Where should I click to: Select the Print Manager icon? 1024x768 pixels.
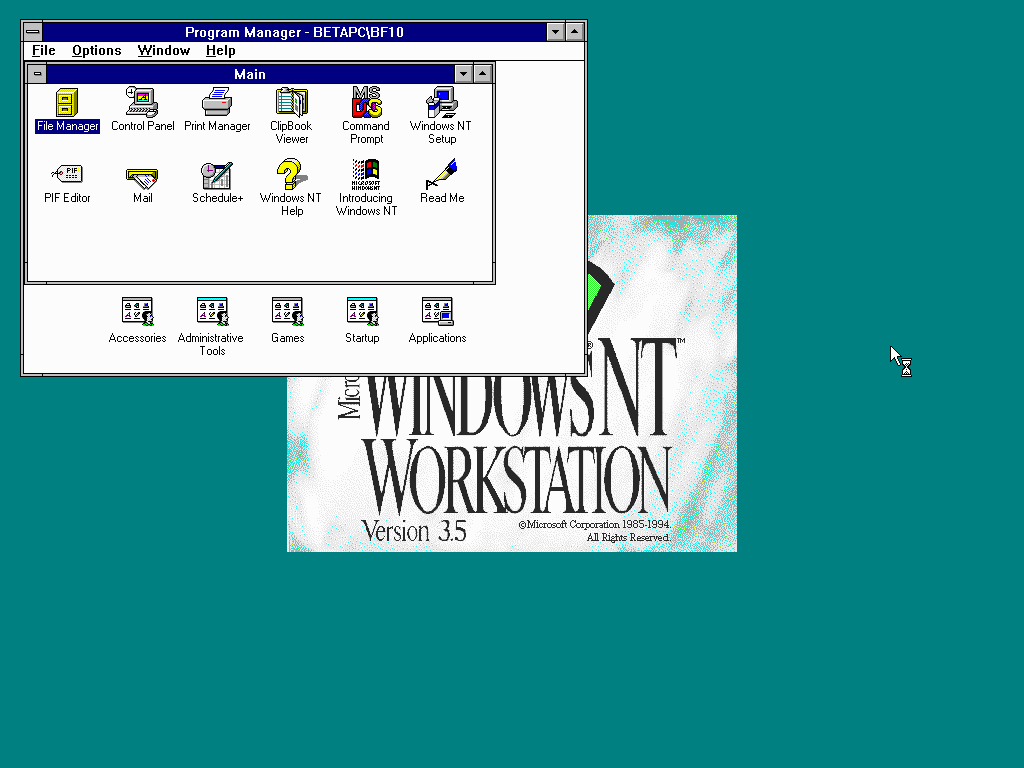coord(217,104)
